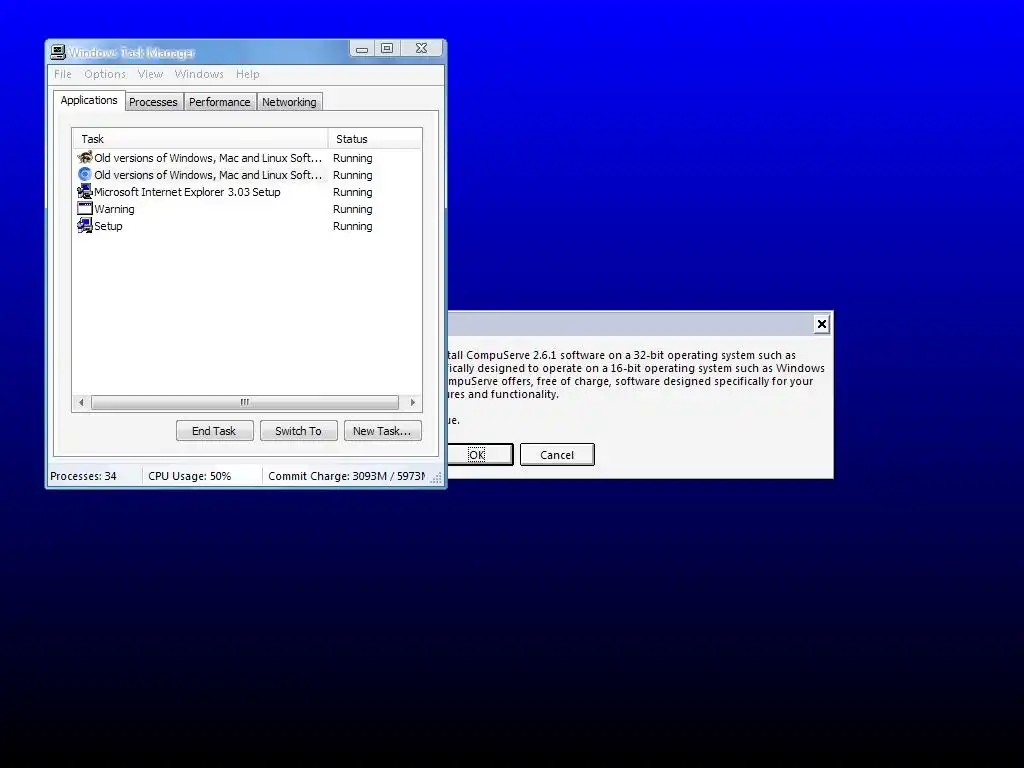Select the first Old versions task icon

click(85, 157)
